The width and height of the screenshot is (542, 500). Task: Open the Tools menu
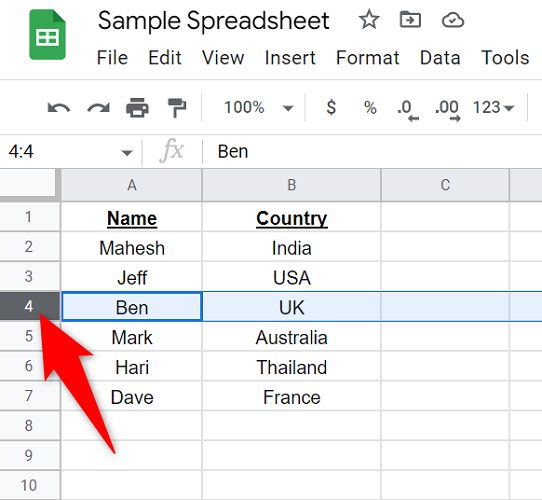[505, 57]
